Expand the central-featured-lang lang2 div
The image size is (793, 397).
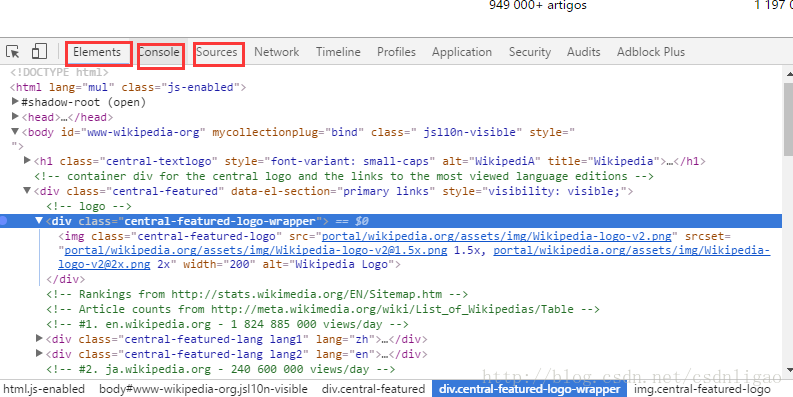(39, 353)
